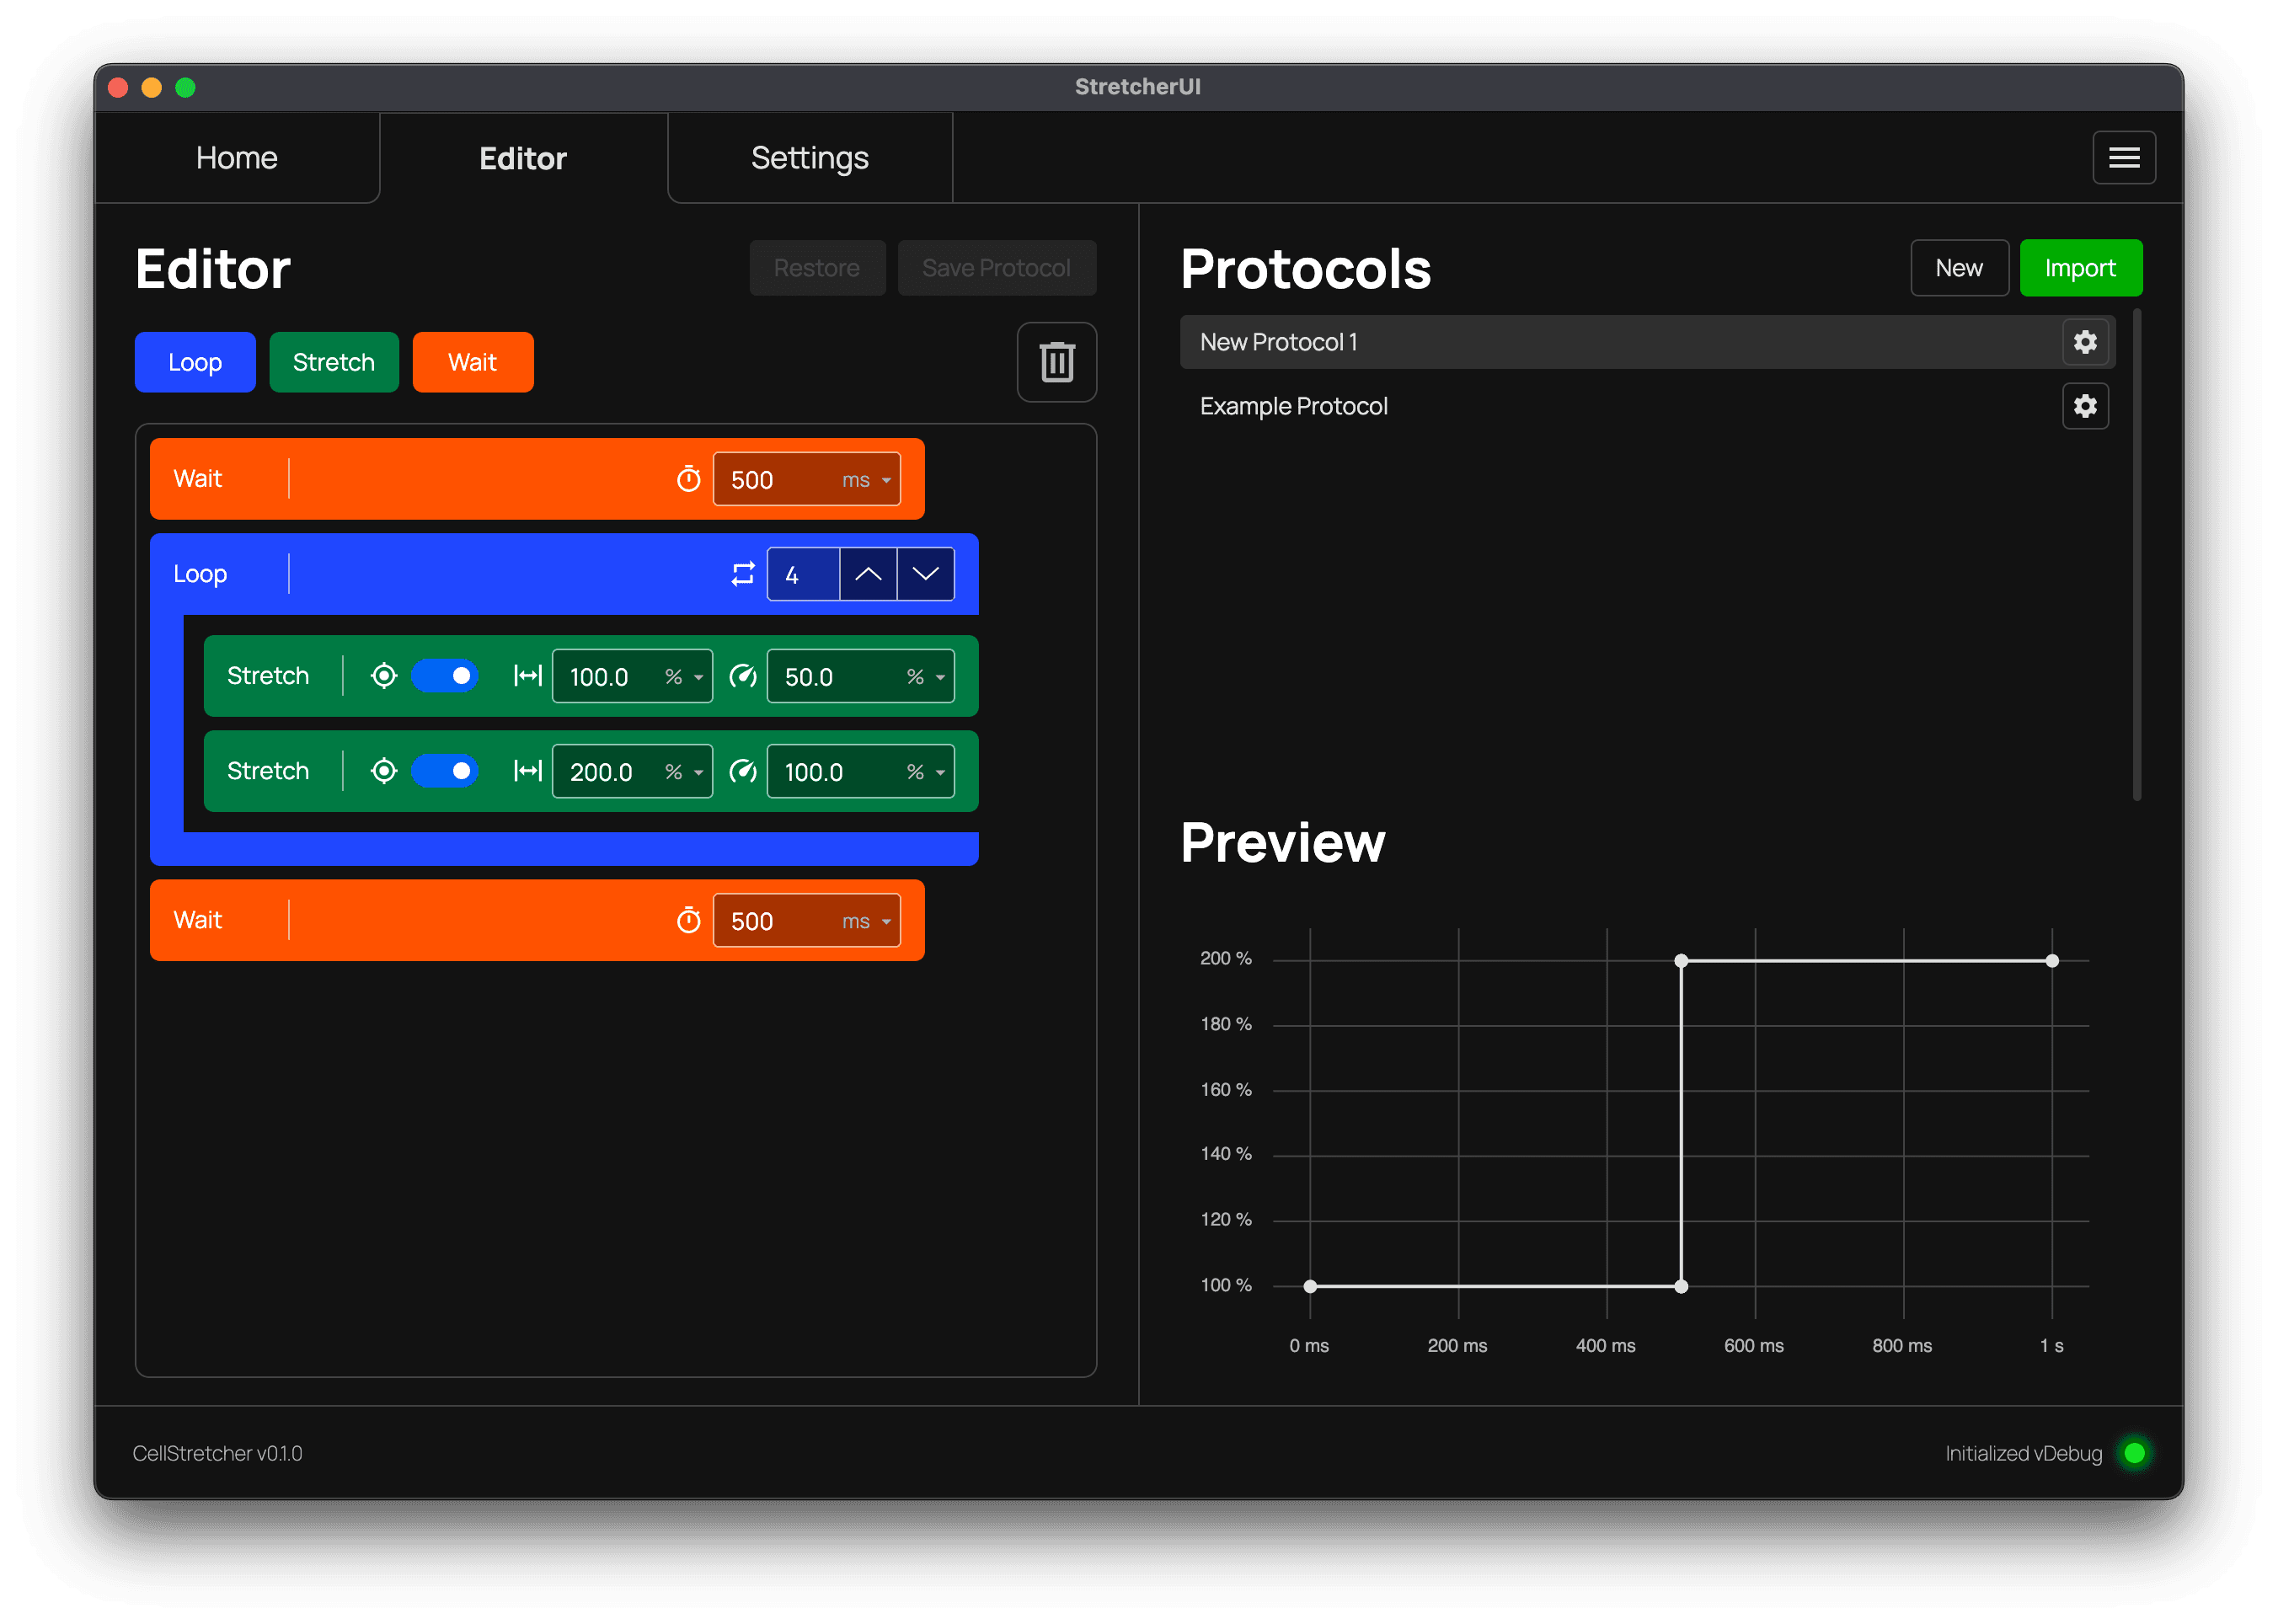Viewport: 2278px width, 1624px height.
Task: Toggle the switch in the 200.0 Stretch row
Action: pos(445,771)
